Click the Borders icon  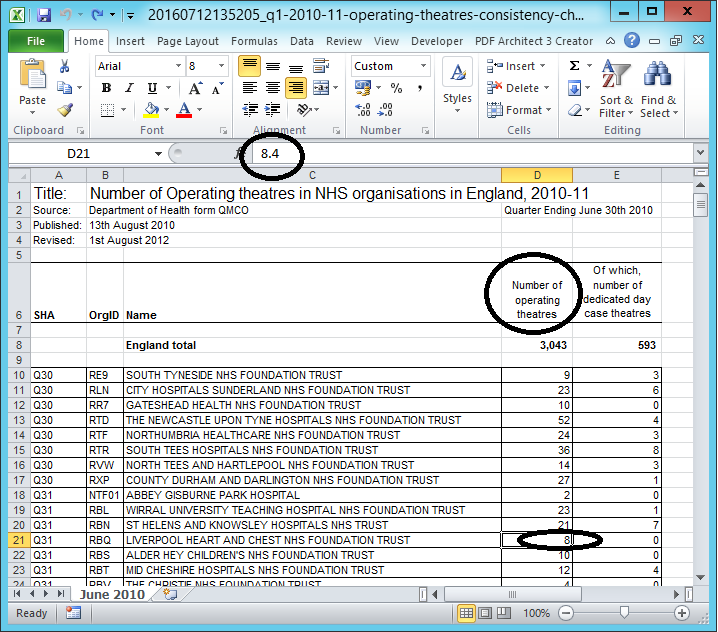108,110
